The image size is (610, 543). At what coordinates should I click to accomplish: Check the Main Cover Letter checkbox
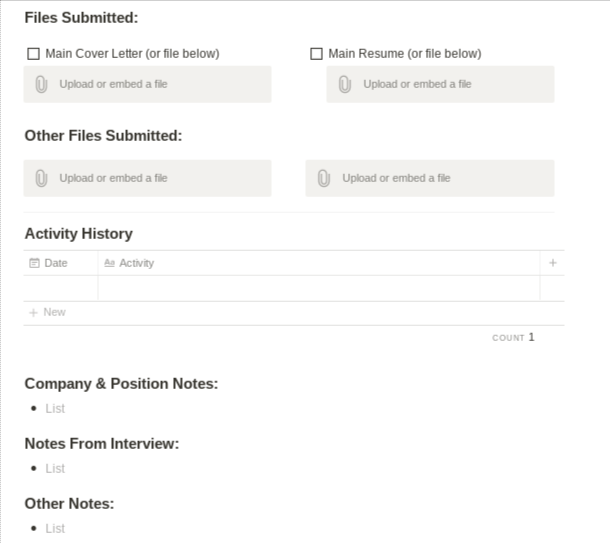coord(34,54)
